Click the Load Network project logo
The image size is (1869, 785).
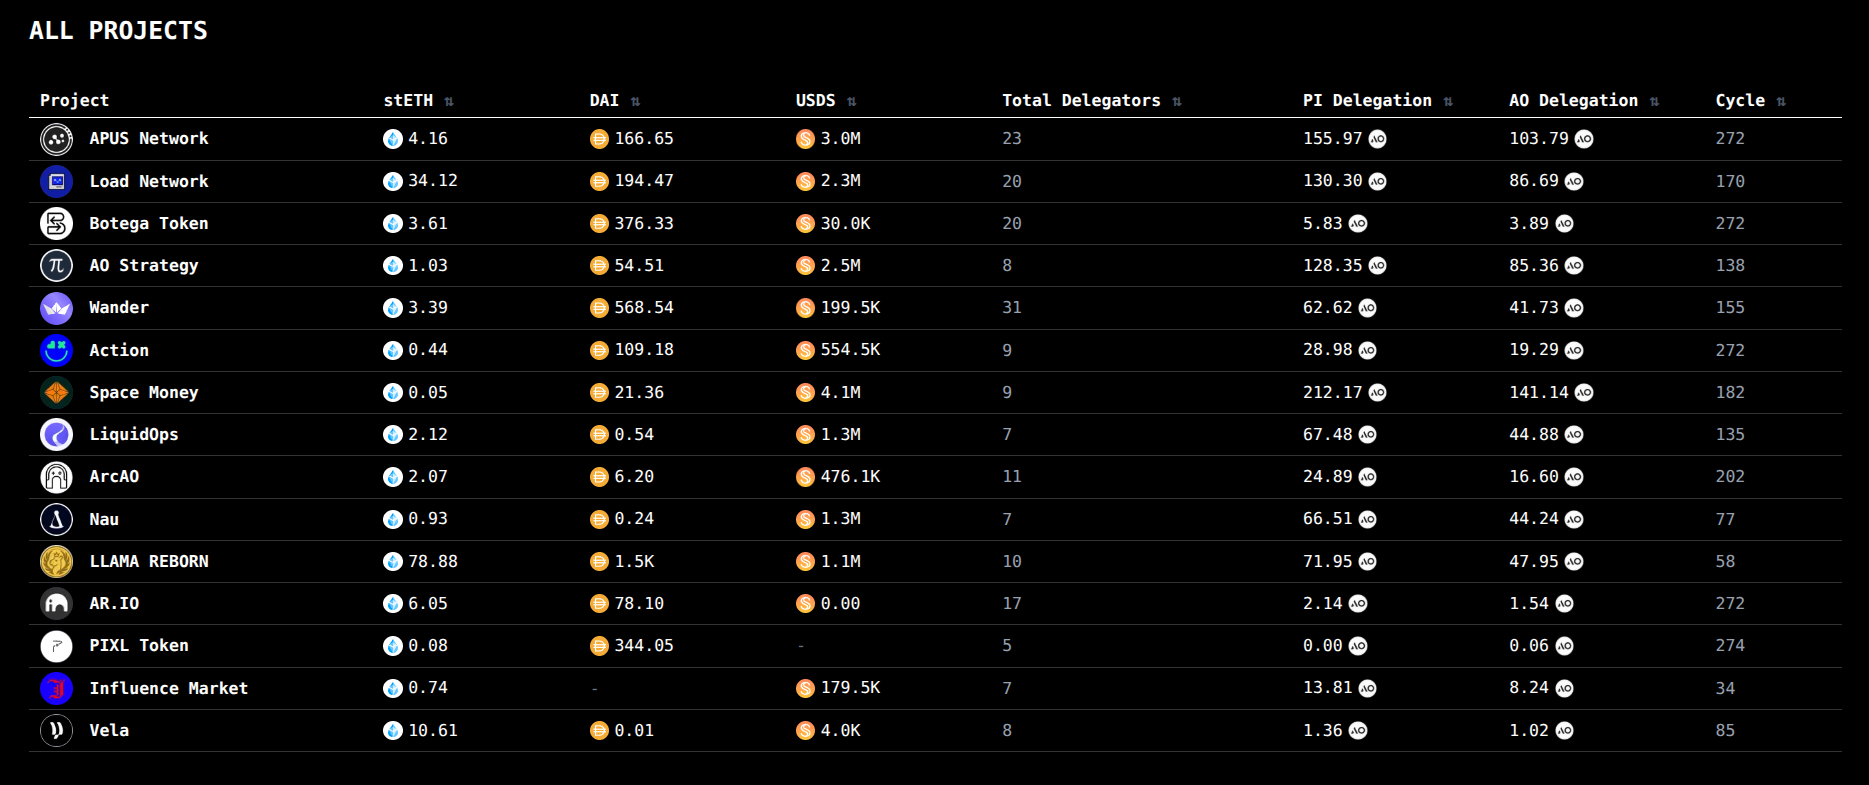coord(56,181)
